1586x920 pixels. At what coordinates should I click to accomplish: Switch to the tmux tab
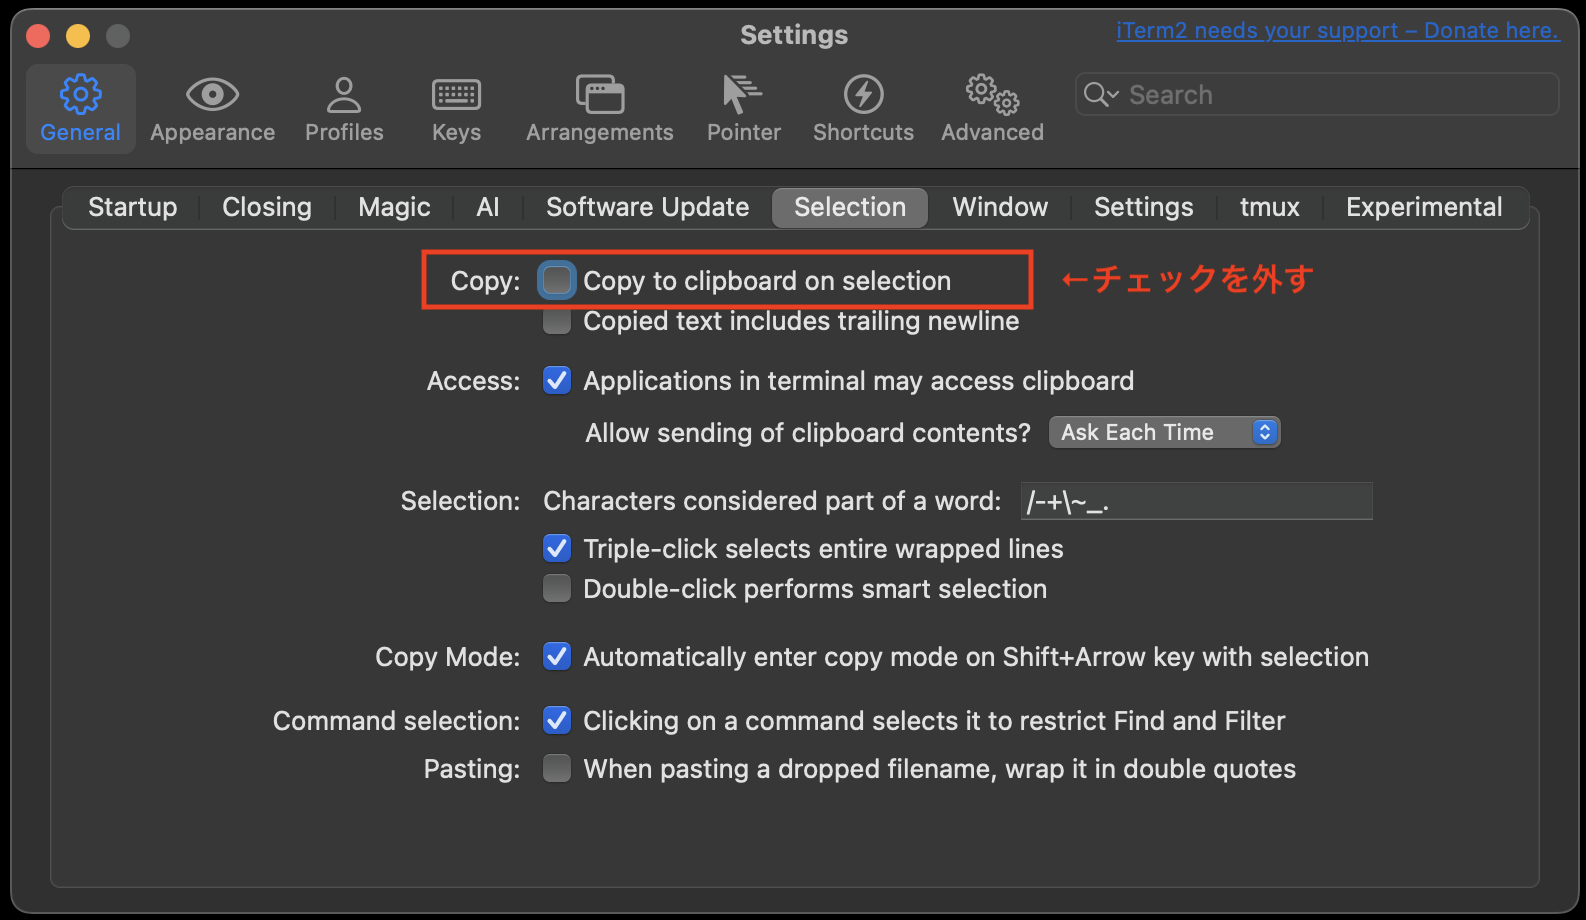coord(1269,207)
